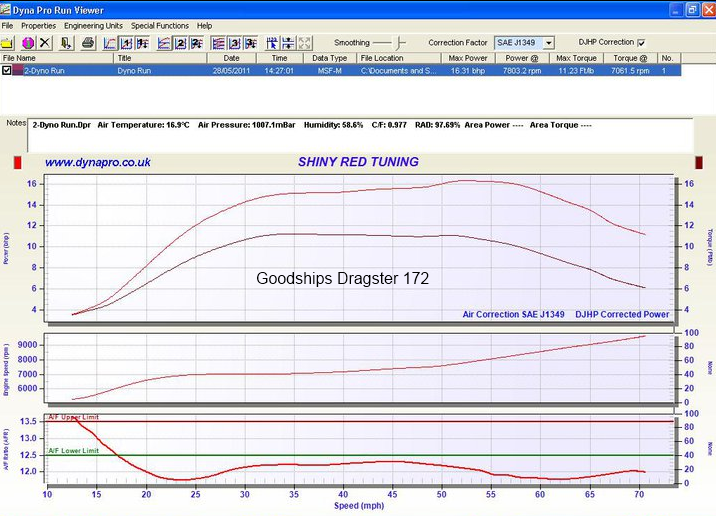Click the 14:27:01 time cell
The image size is (716, 516).
(x=279, y=71)
